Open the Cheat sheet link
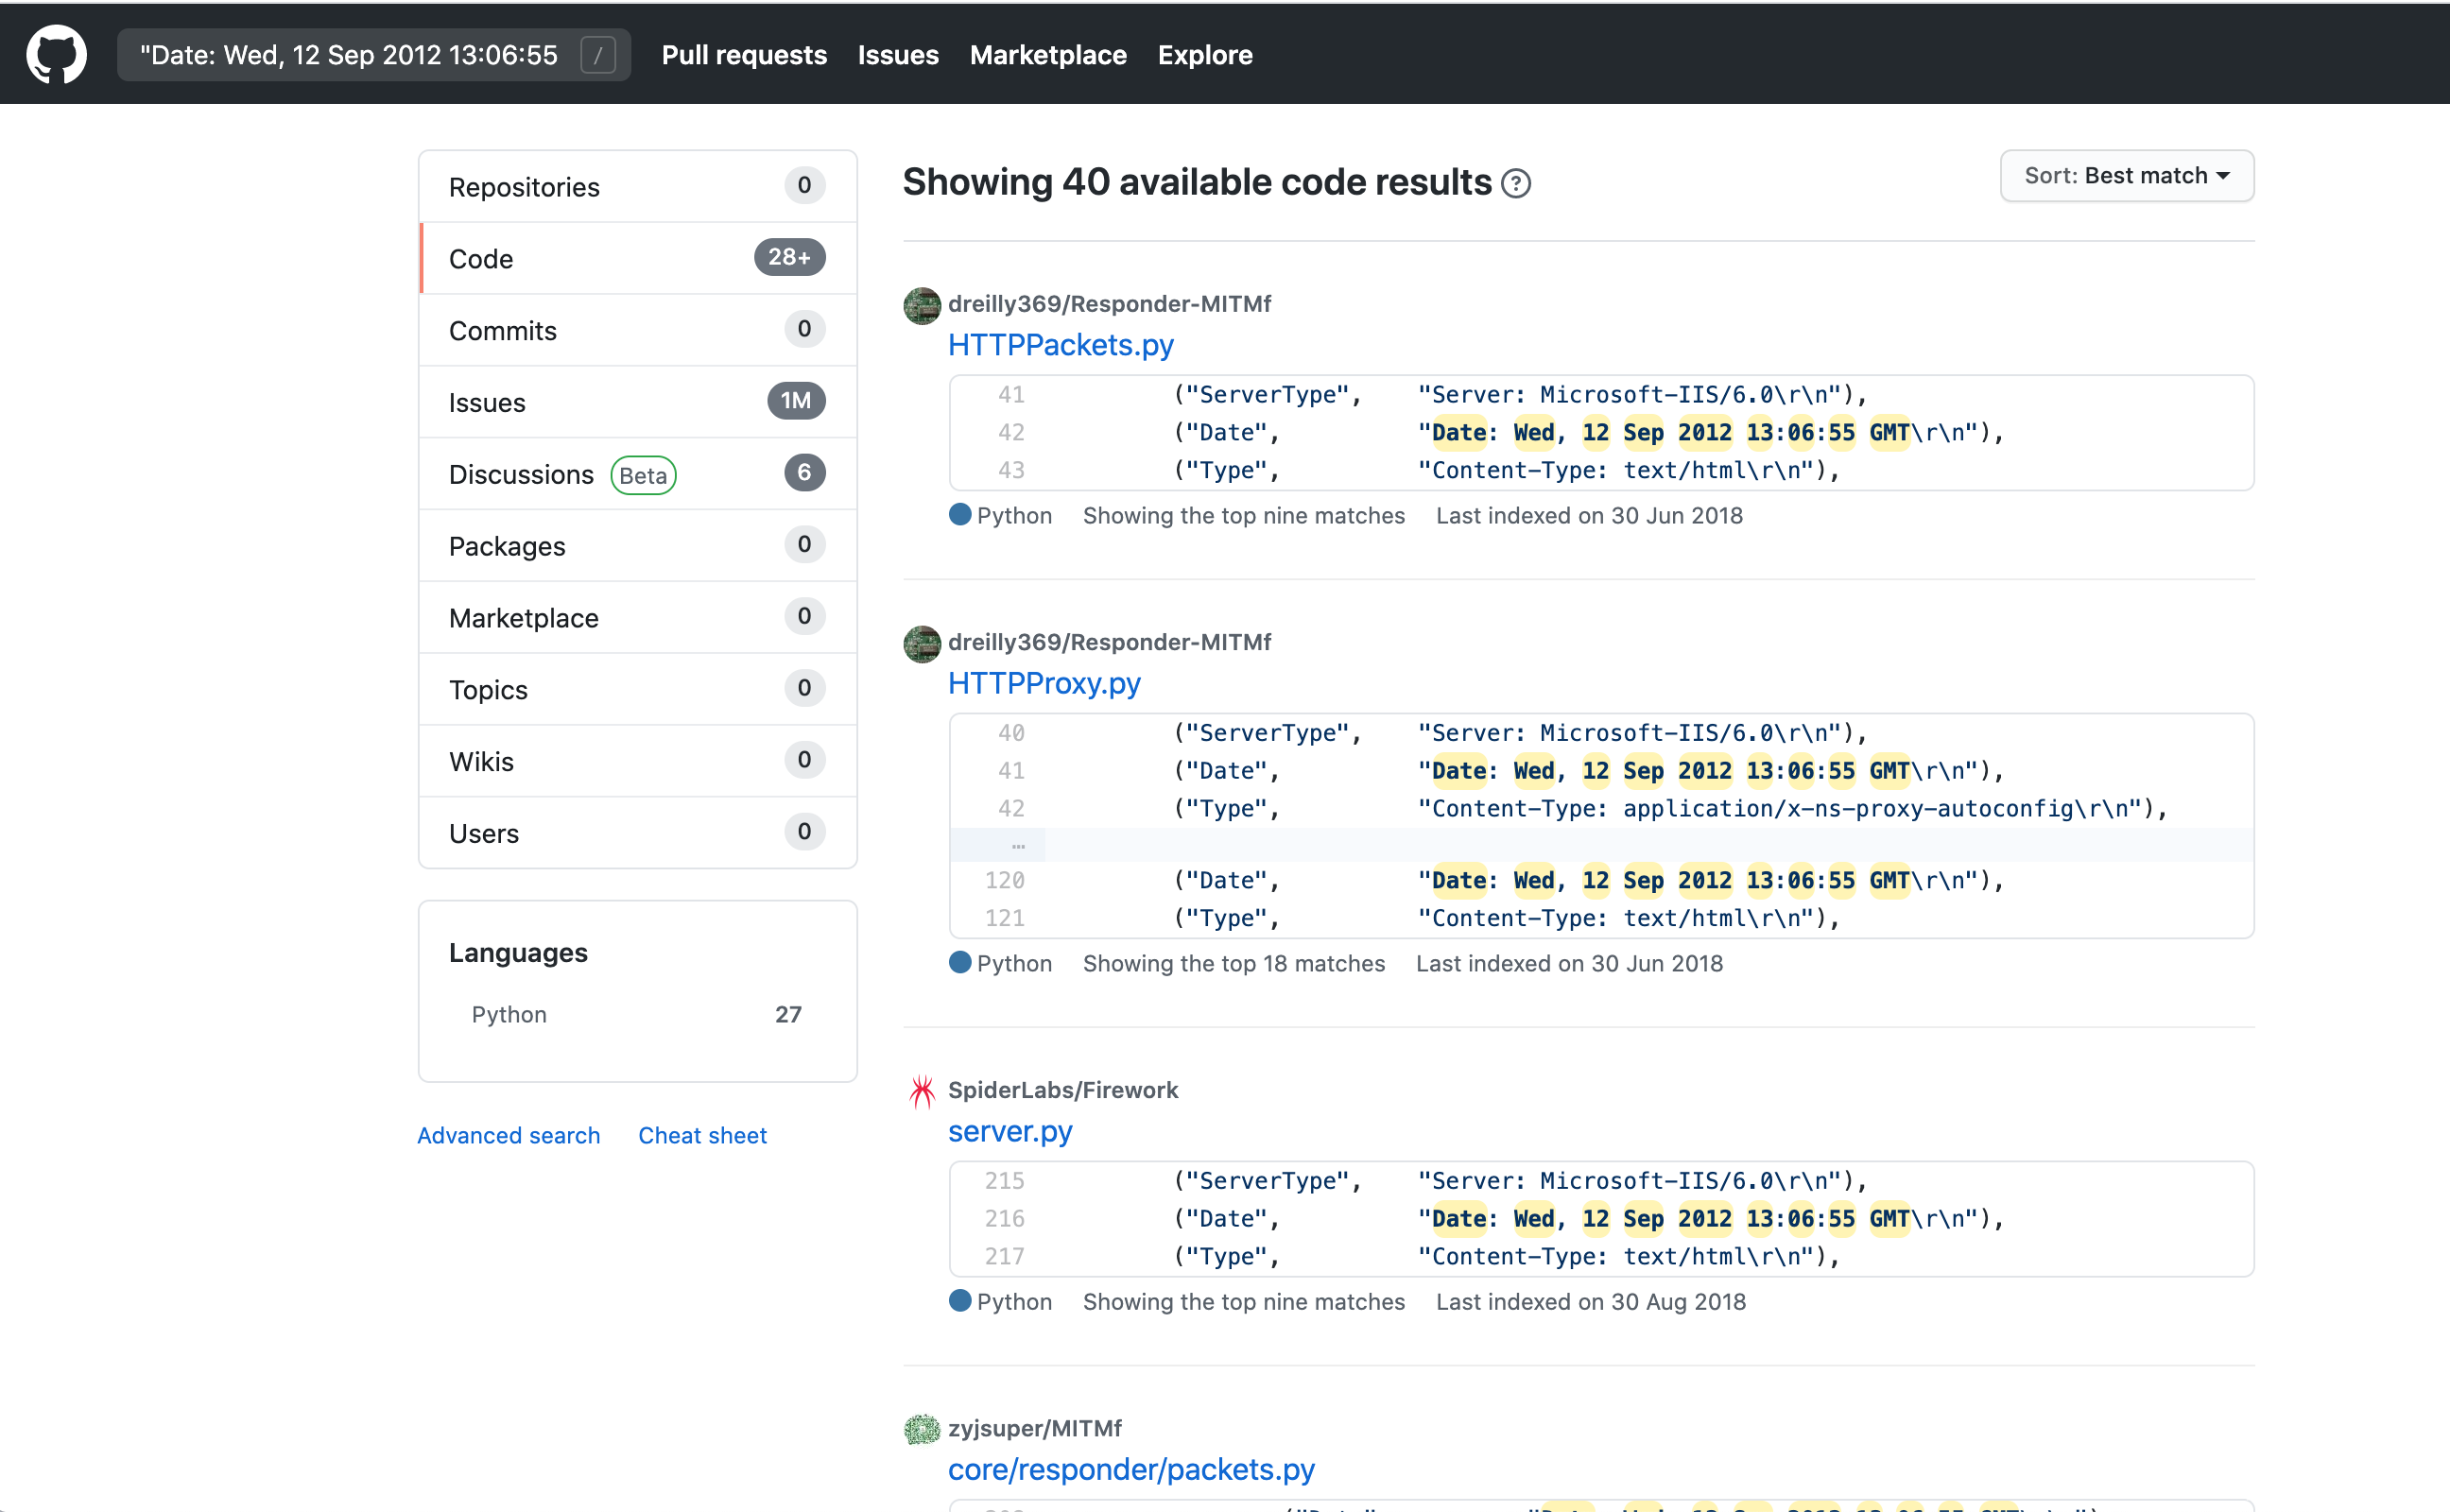2450x1512 pixels. click(702, 1135)
